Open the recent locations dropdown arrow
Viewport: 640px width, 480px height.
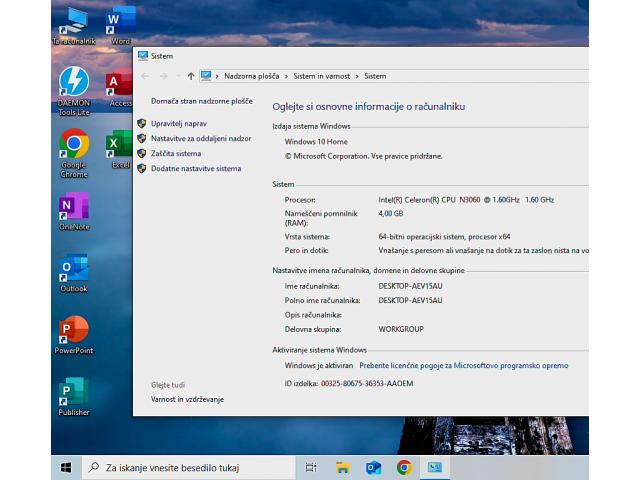coord(178,76)
